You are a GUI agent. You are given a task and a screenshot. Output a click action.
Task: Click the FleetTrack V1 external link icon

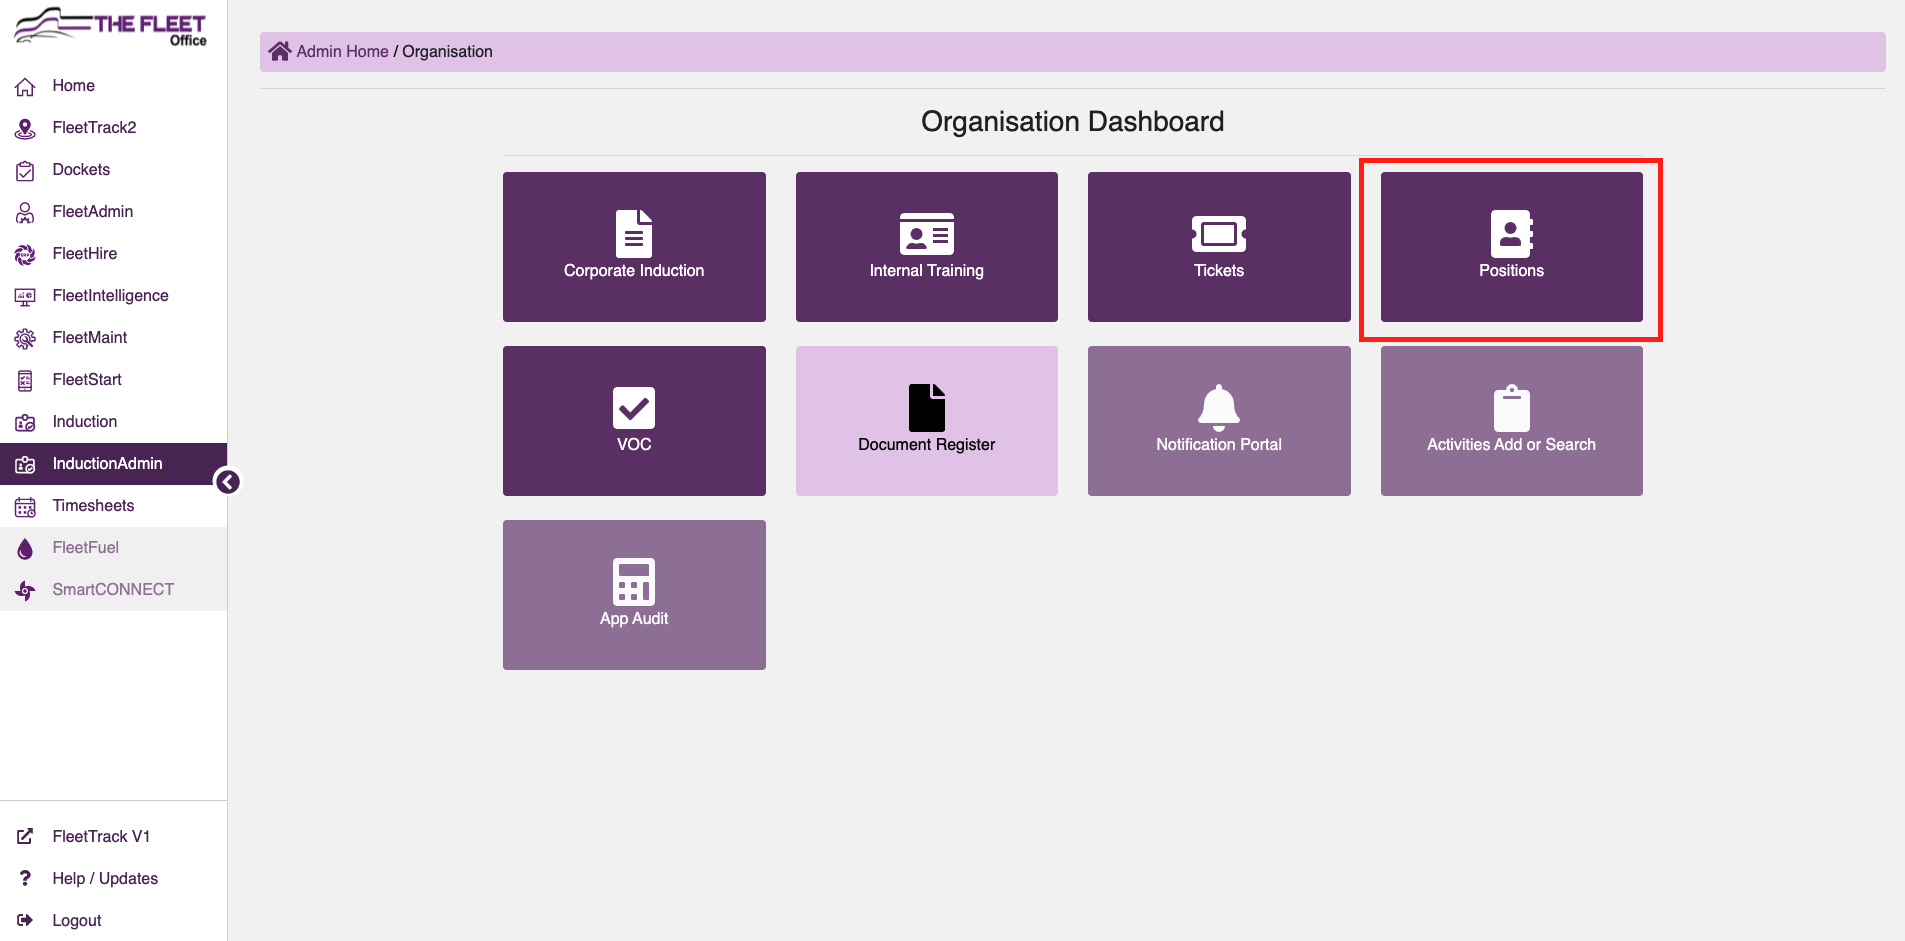pos(25,836)
